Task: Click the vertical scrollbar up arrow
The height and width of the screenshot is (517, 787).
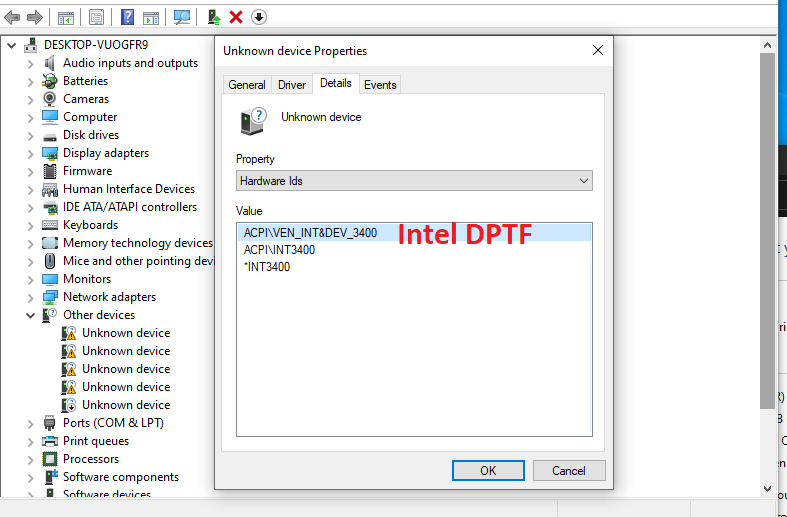Action: [x=767, y=45]
